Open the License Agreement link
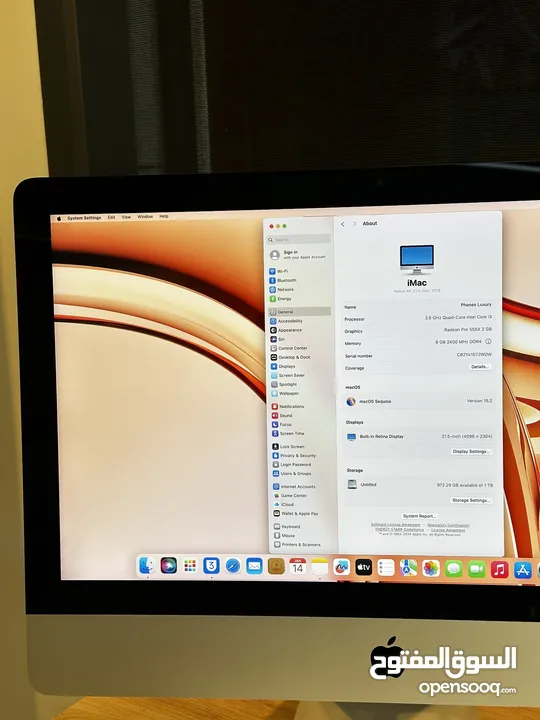540x720 pixels. pos(448,530)
